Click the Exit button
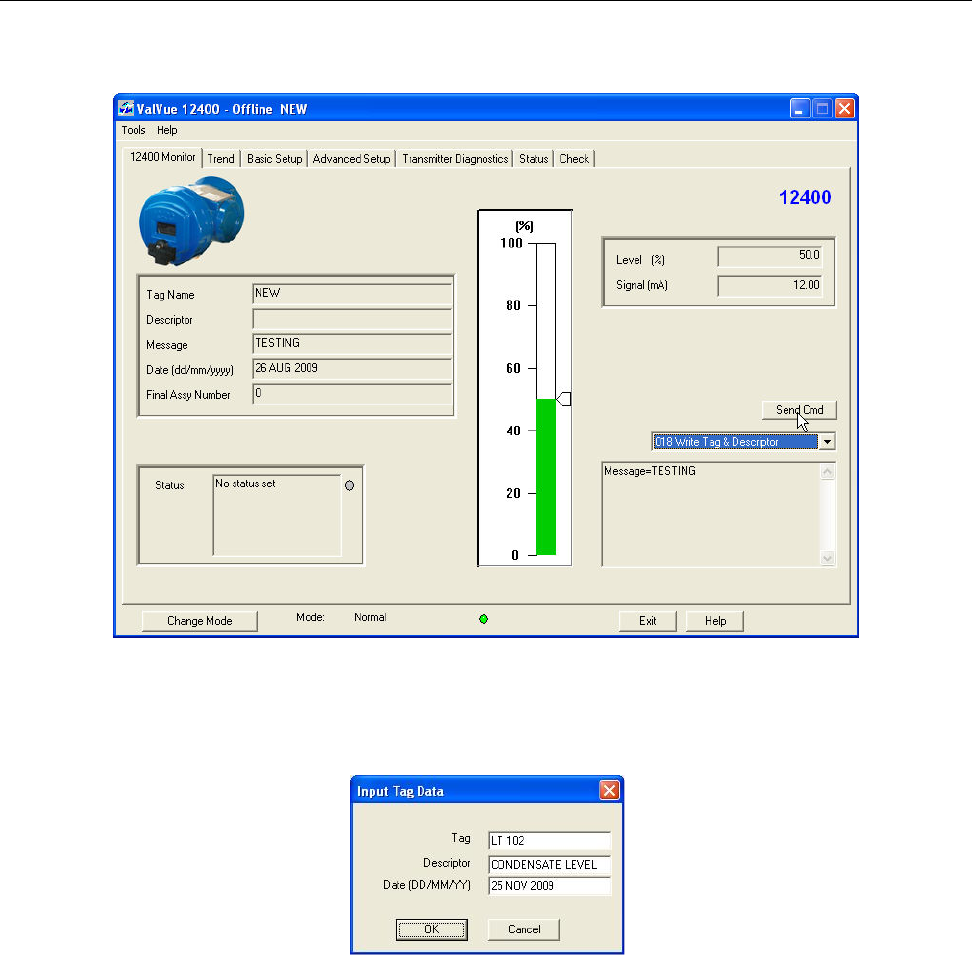 coord(647,621)
